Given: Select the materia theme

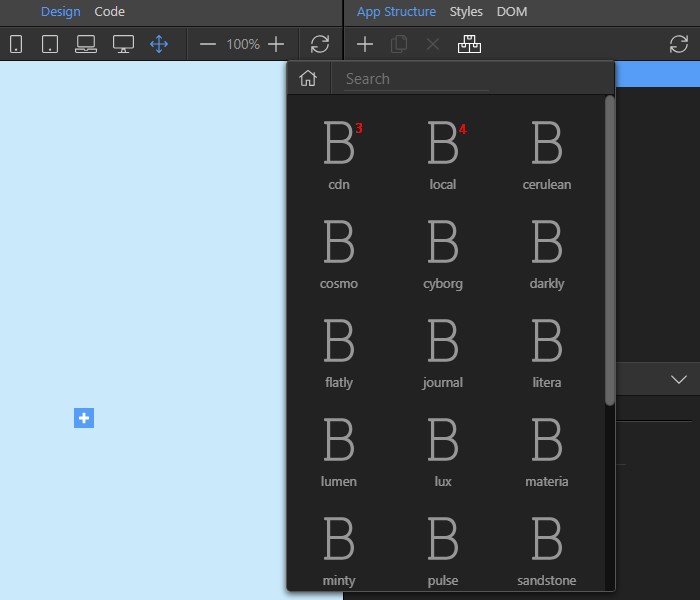Looking at the screenshot, I should click(x=547, y=452).
